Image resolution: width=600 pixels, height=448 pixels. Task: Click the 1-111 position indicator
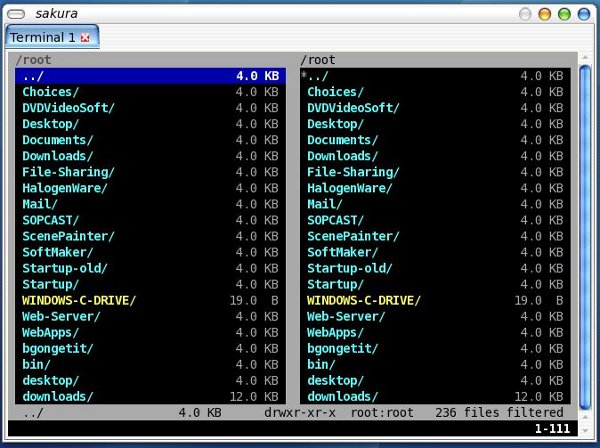click(552, 428)
